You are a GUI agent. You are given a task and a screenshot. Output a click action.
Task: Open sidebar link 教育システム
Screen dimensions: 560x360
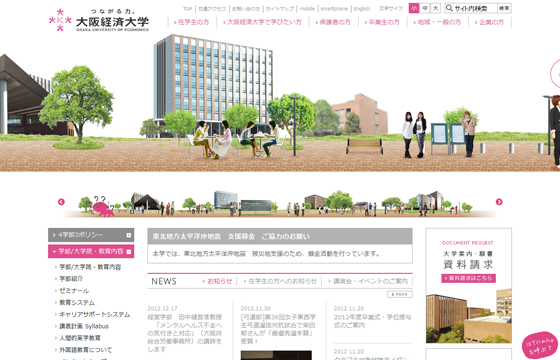point(77,302)
